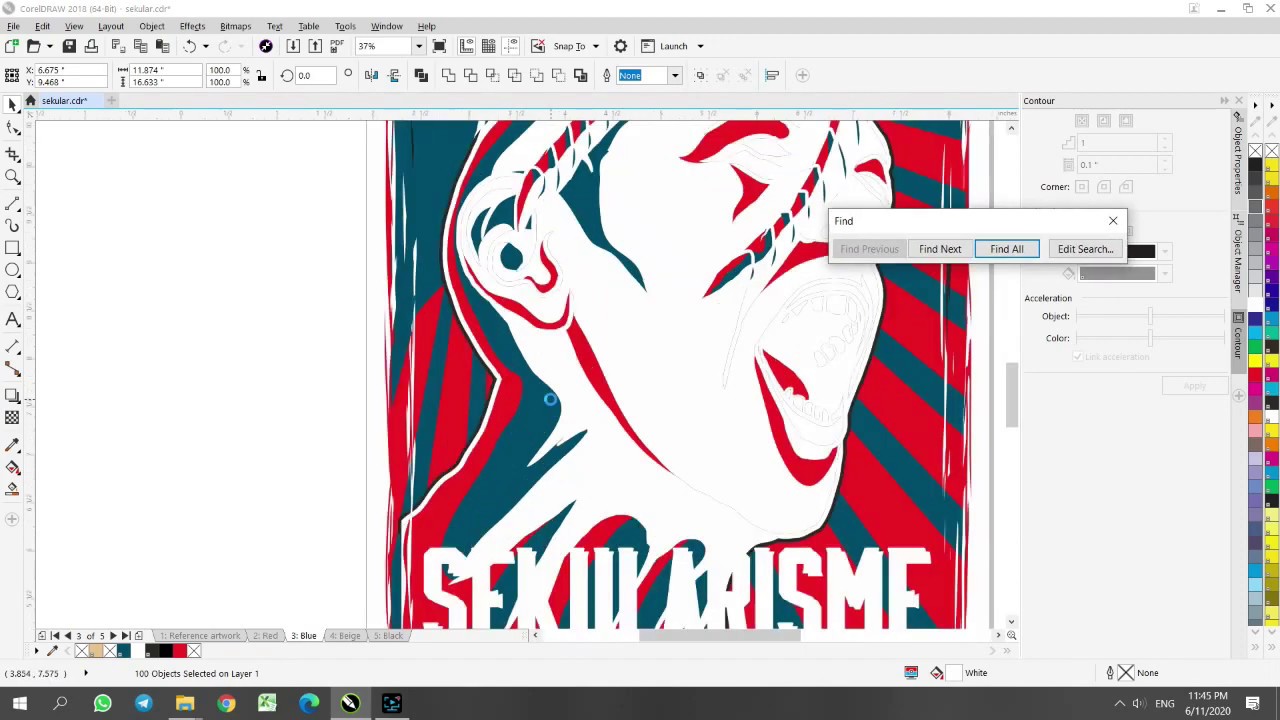Expand the outline width None dropdown

(674, 75)
